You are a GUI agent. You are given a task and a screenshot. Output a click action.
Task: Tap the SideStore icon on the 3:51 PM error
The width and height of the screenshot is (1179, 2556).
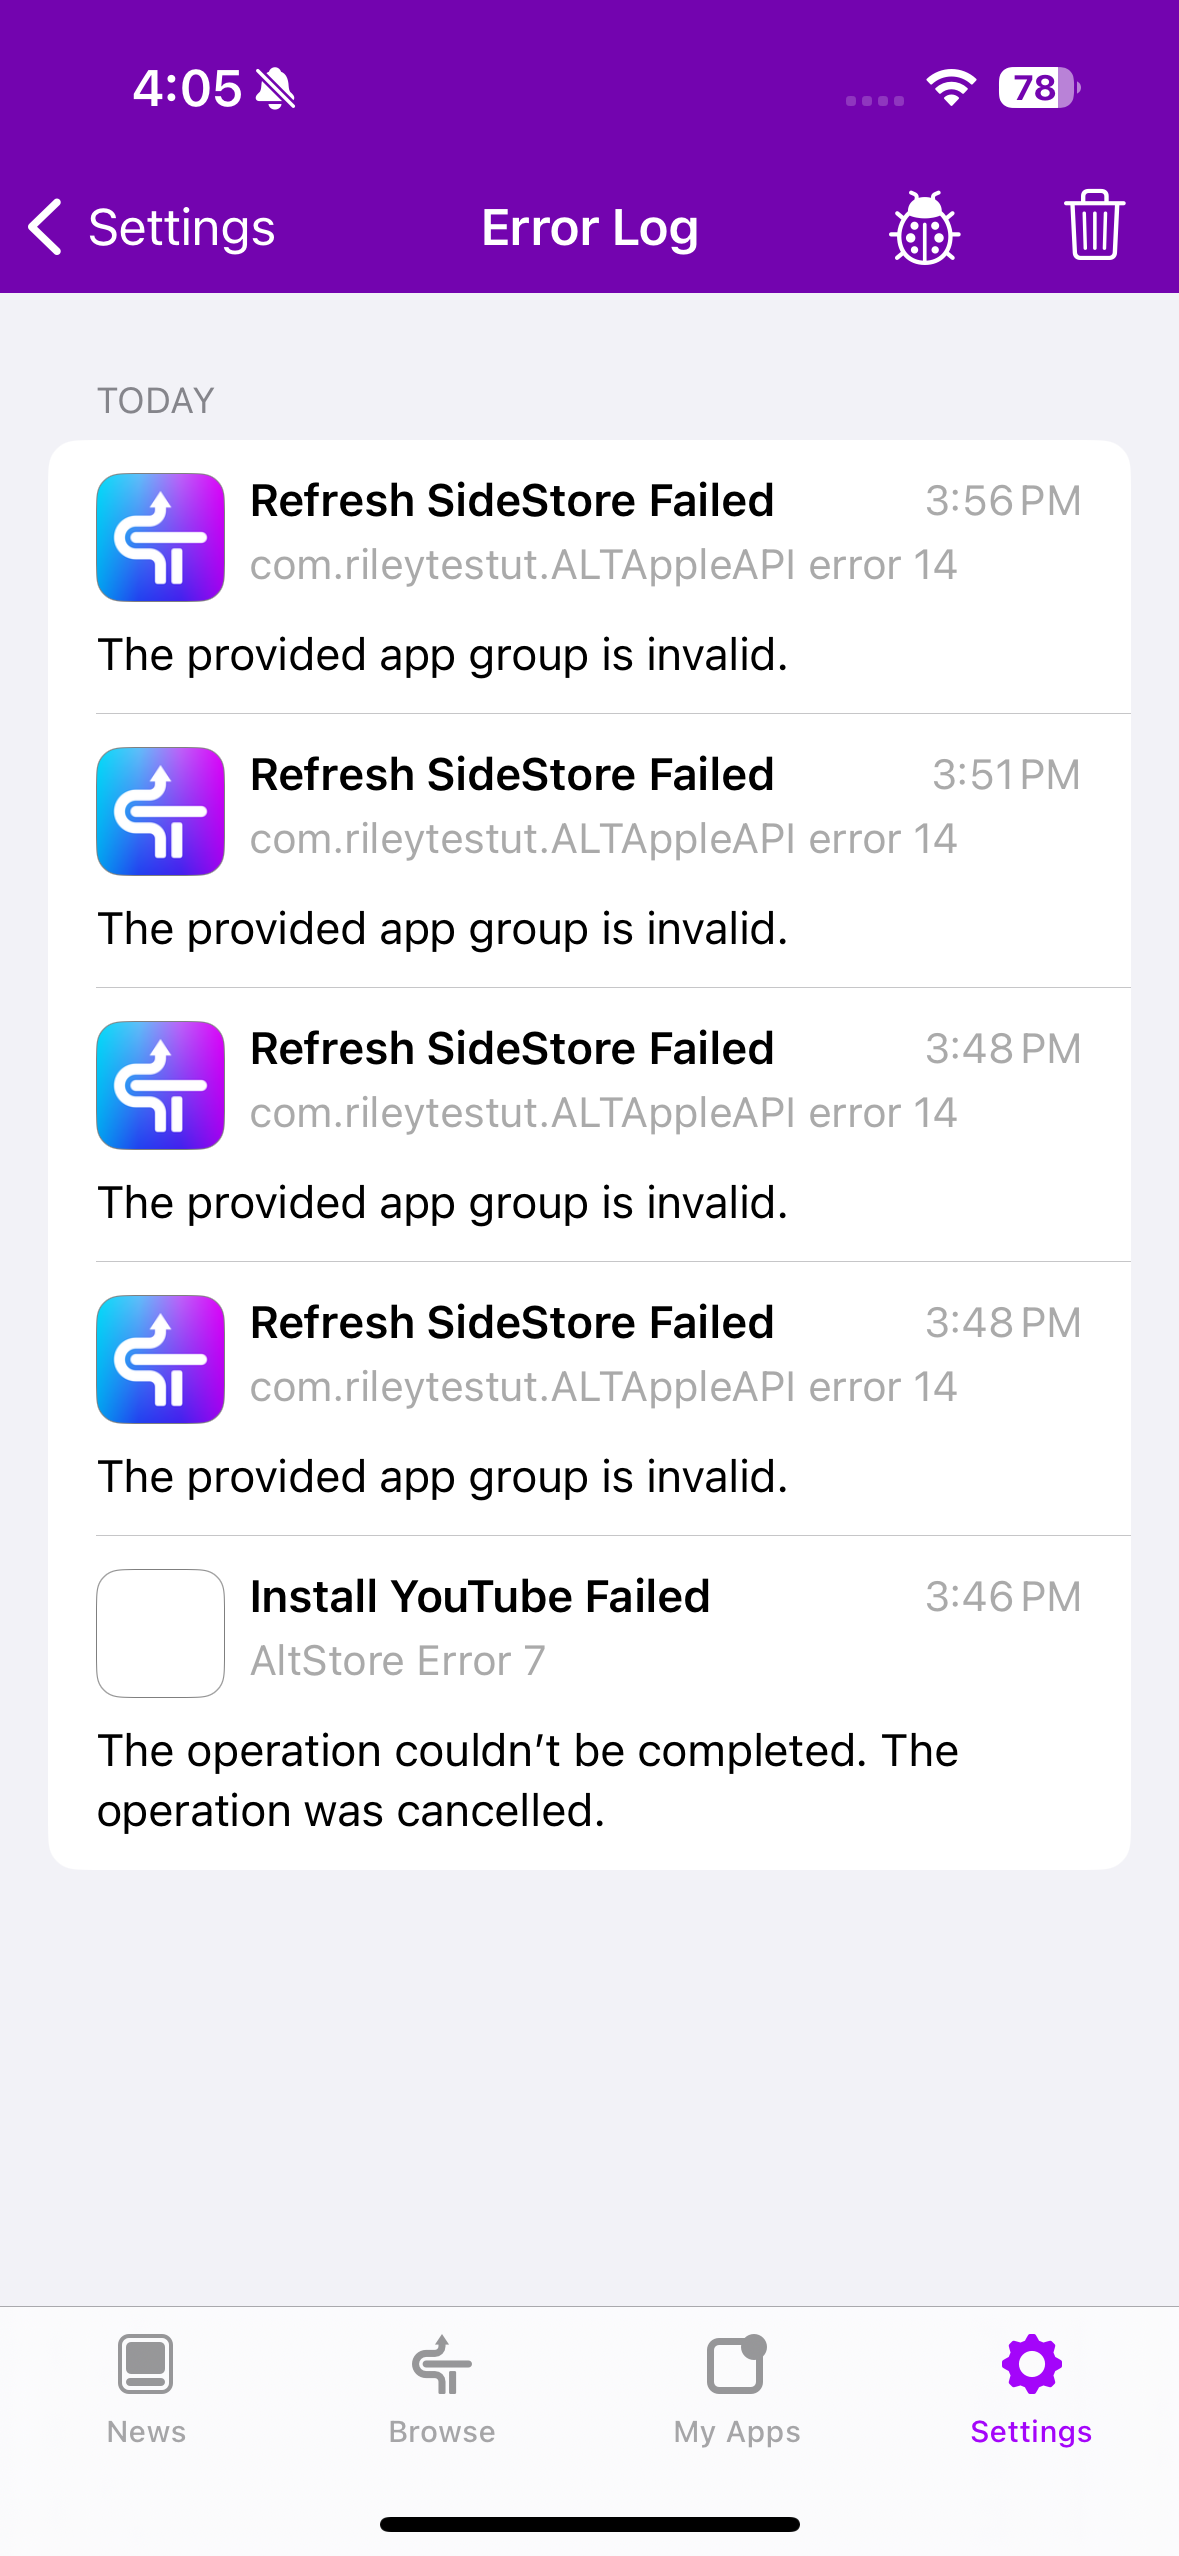click(160, 811)
